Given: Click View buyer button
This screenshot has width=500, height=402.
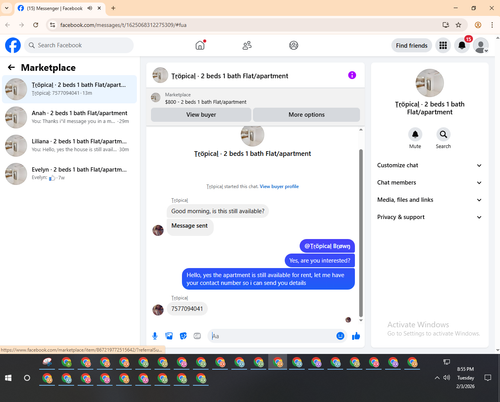Looking at the screenshot, I should click(x=201, y=115).
